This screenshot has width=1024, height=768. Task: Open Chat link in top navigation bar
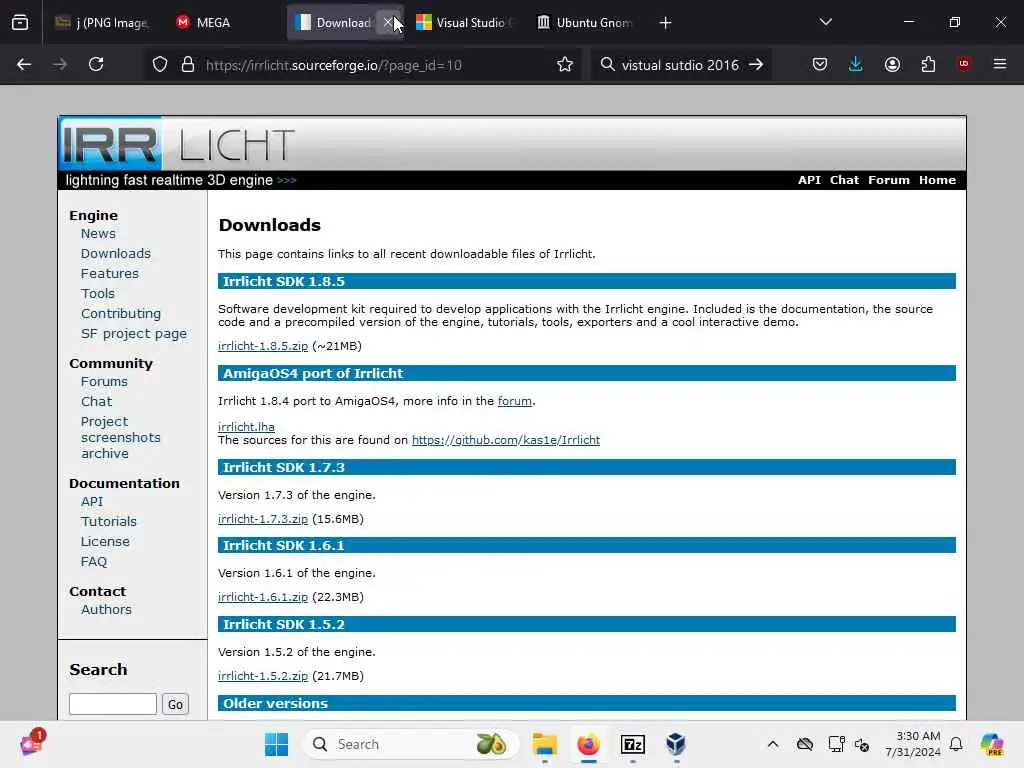844,180
